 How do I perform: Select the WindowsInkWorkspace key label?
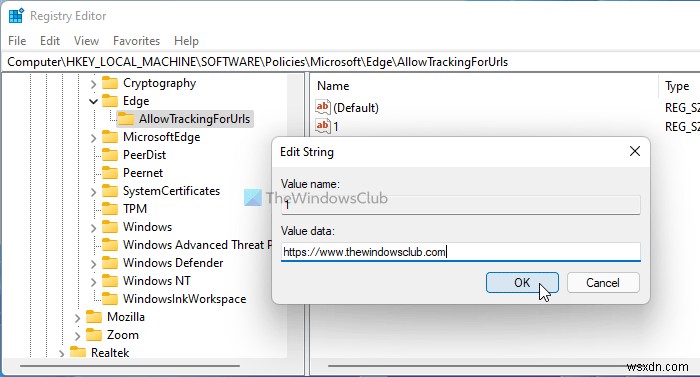(x=184, y=299)
